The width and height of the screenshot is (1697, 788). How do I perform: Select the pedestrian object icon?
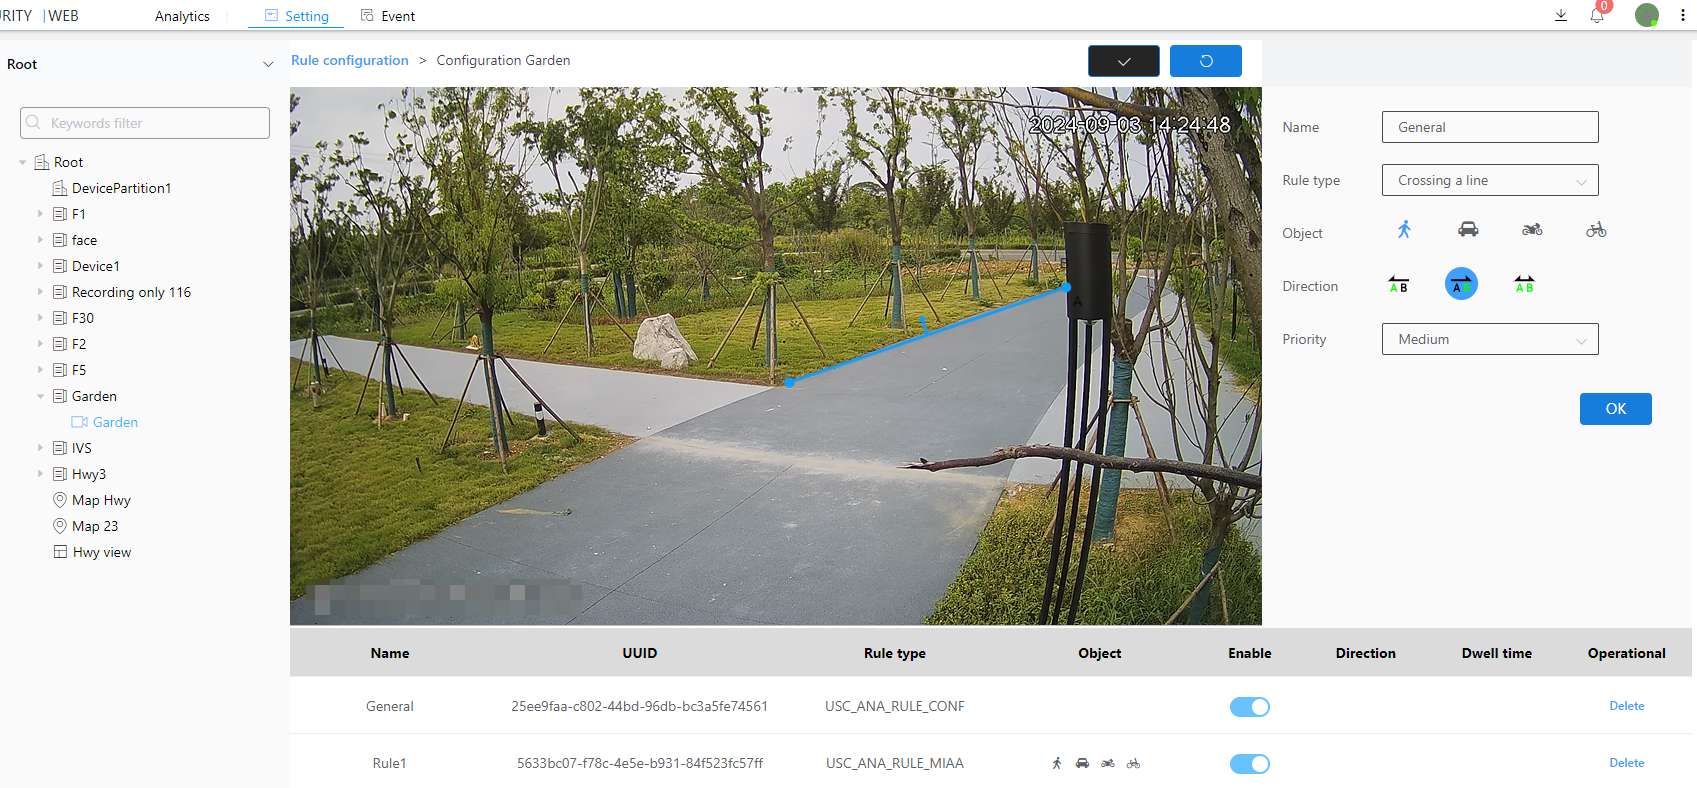pos(1404,230)
